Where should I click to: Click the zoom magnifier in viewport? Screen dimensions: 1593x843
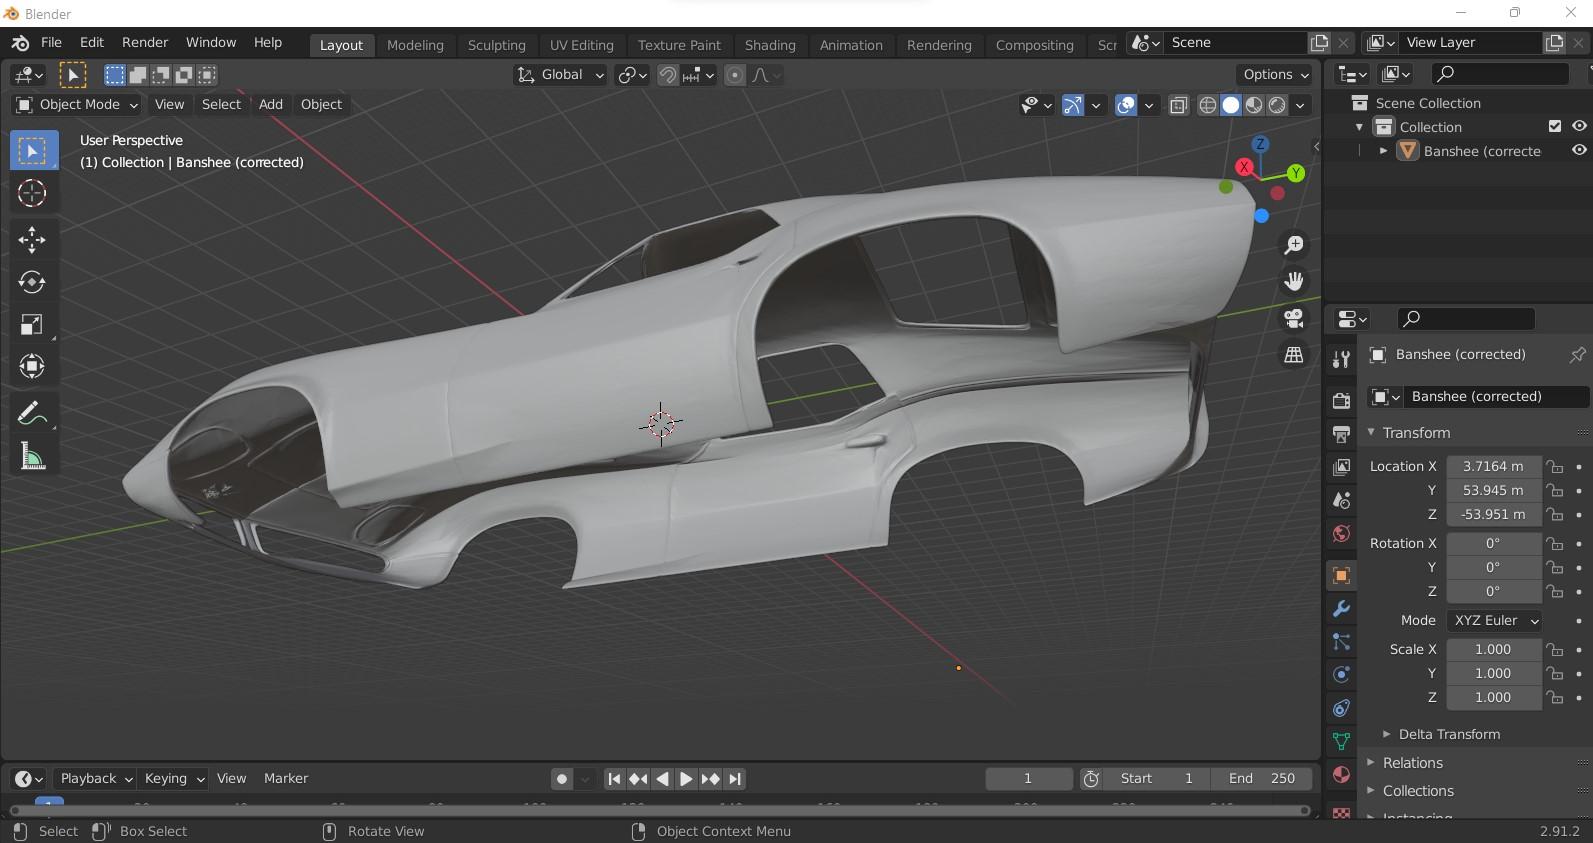point(1294,245)
